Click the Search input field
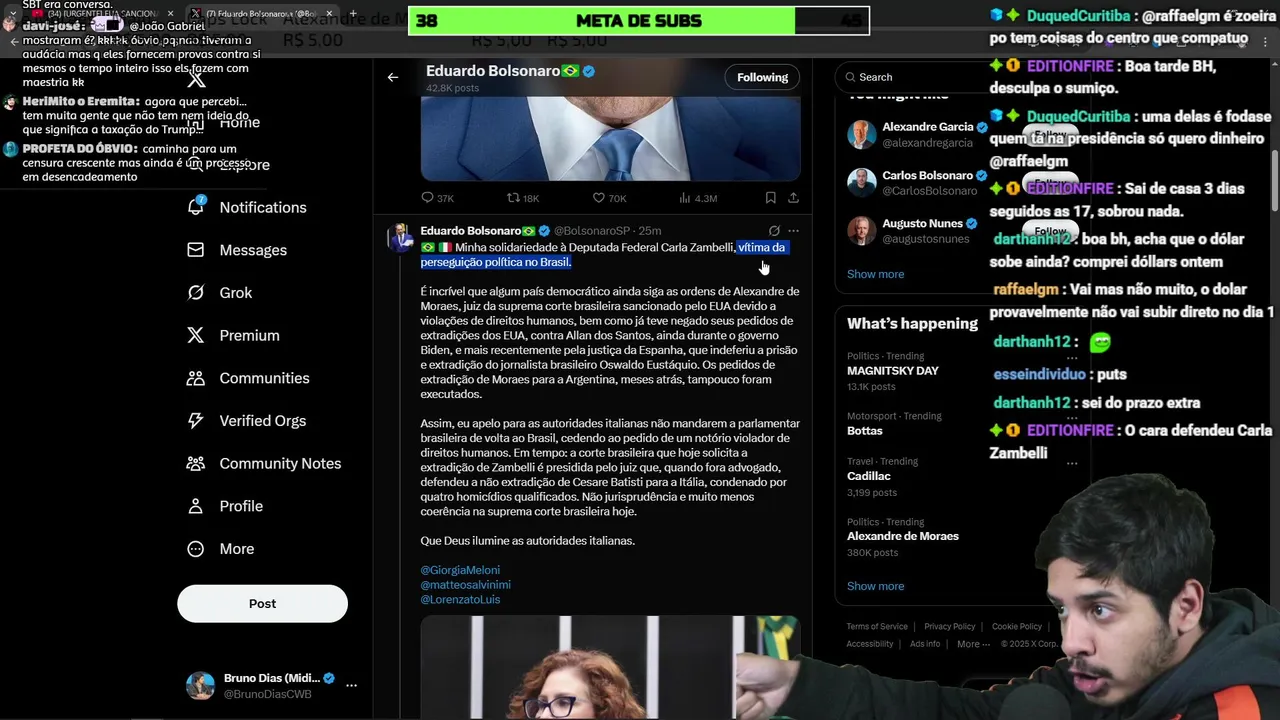This screenshot has width=1280, height=720. pyautogui.click(x=915, y=77)
